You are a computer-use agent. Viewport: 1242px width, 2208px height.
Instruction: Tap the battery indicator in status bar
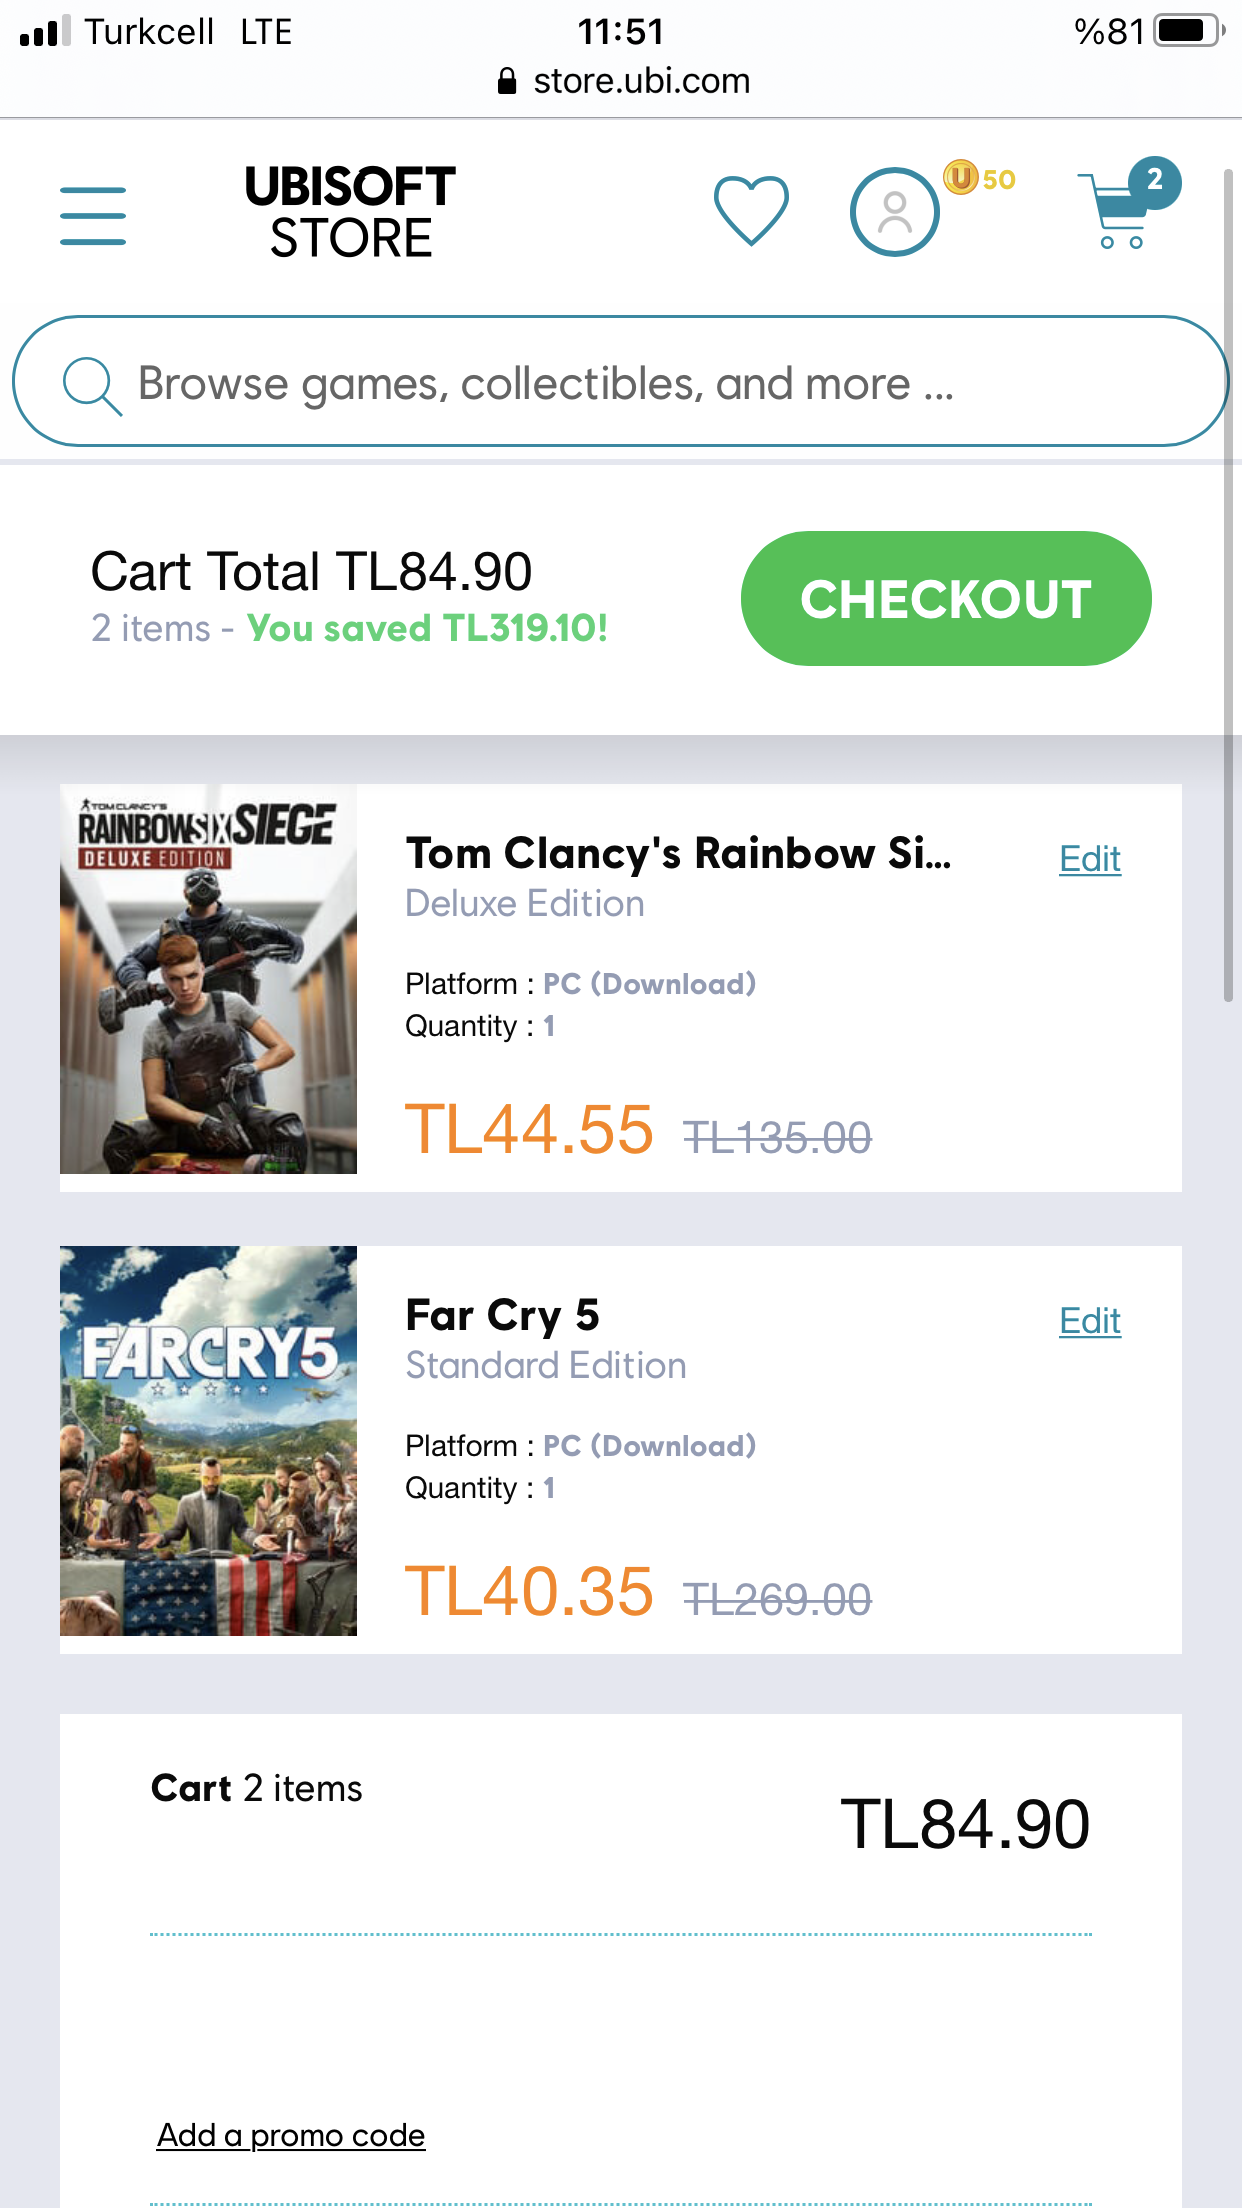[1188, 31]
